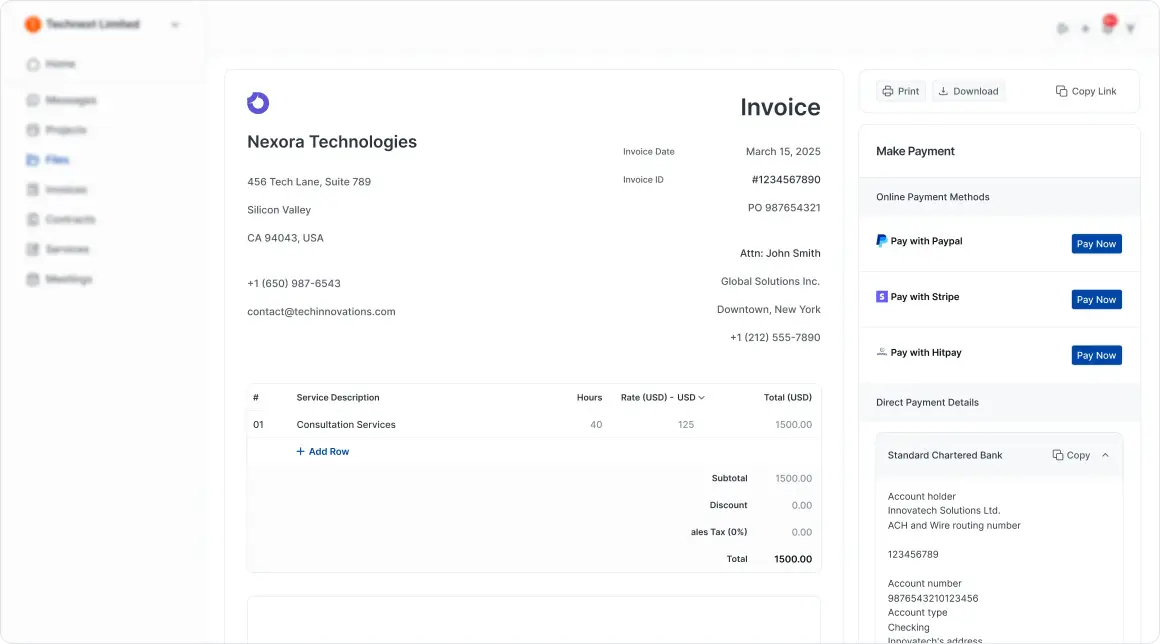The image size is (1160, 644).
Task: Click the Silicon Valley address line
Action: 279,210
